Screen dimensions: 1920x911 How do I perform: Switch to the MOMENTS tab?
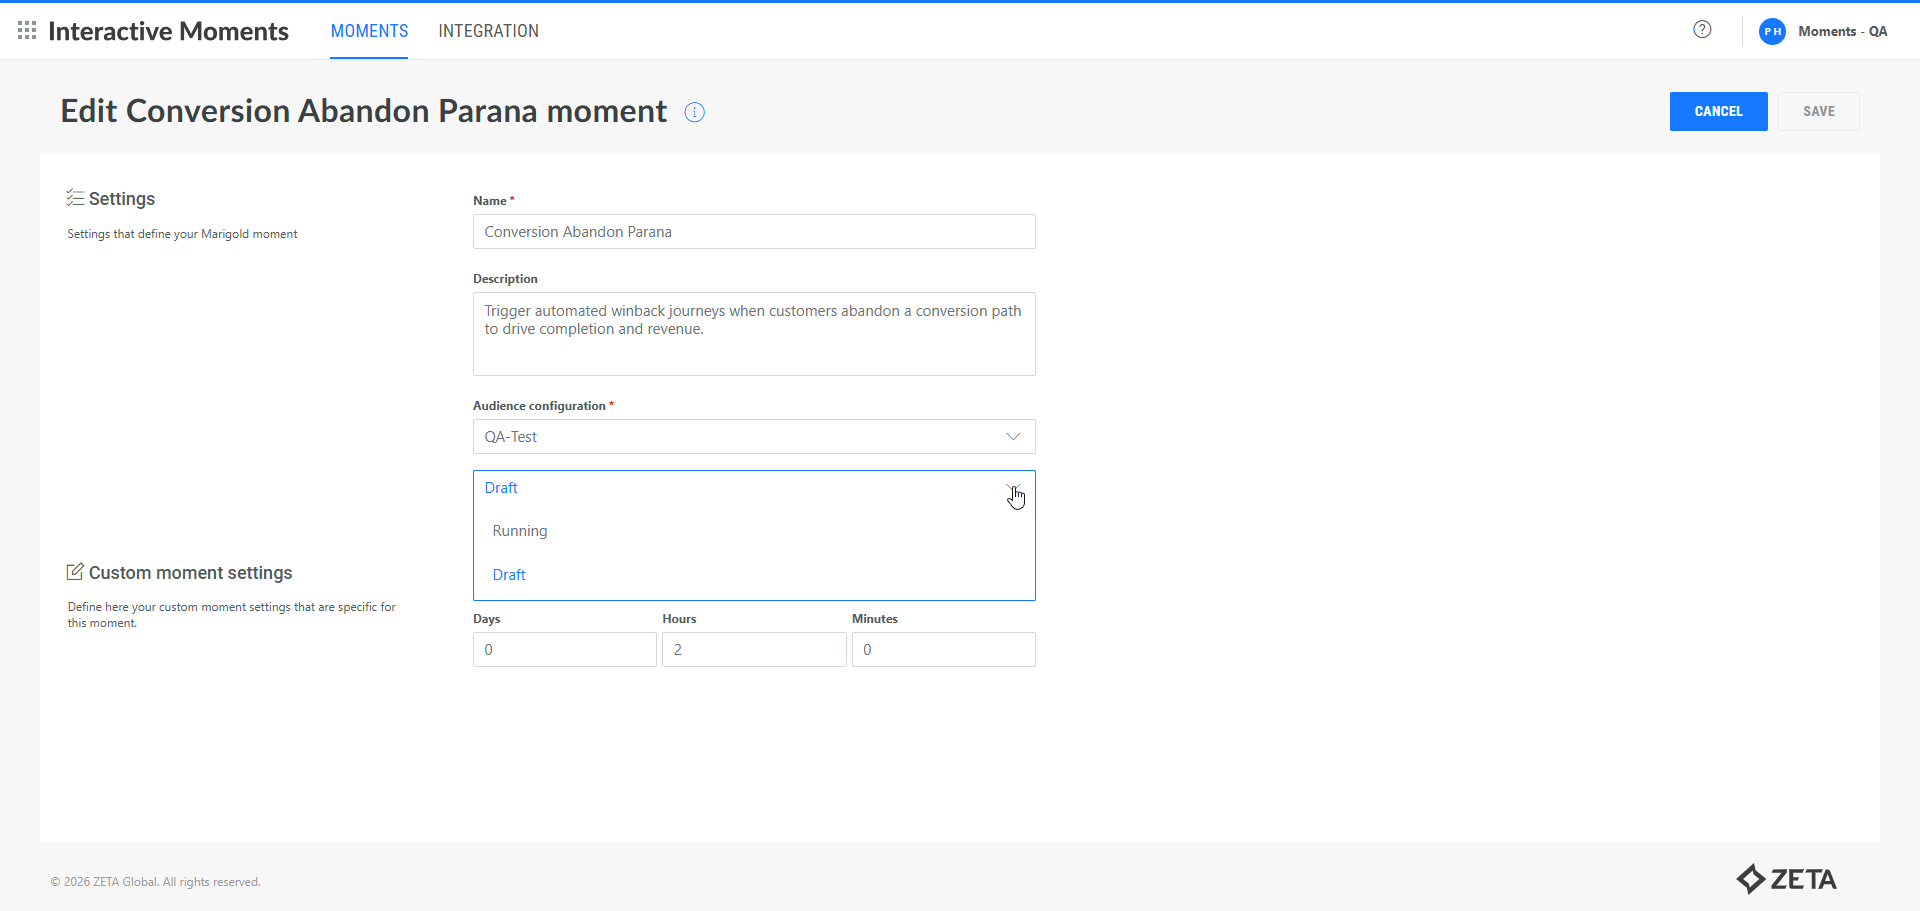(369, 31)
